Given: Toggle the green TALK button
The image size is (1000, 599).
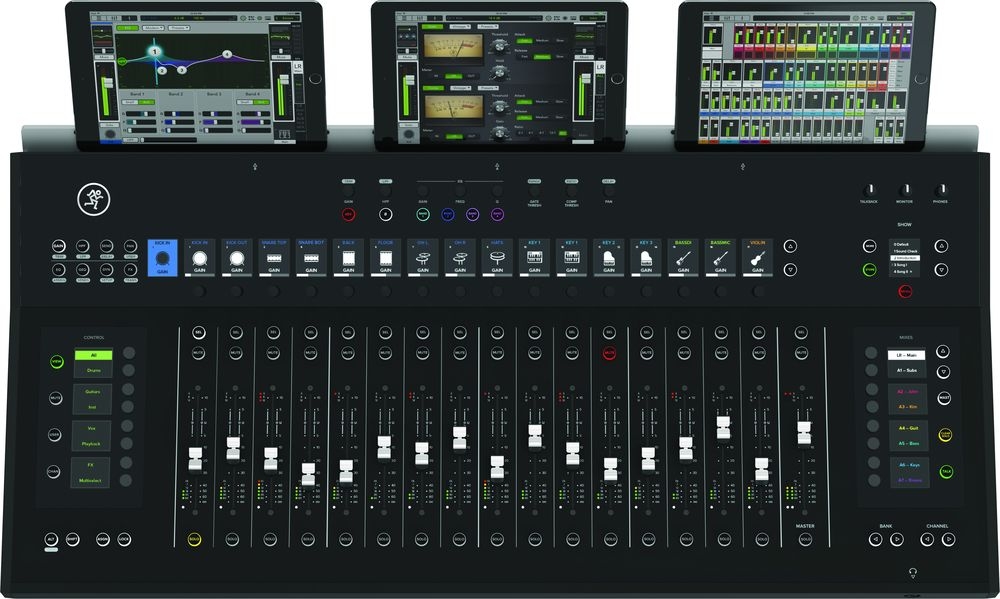Looking at the screenshot, I should 944,468.
